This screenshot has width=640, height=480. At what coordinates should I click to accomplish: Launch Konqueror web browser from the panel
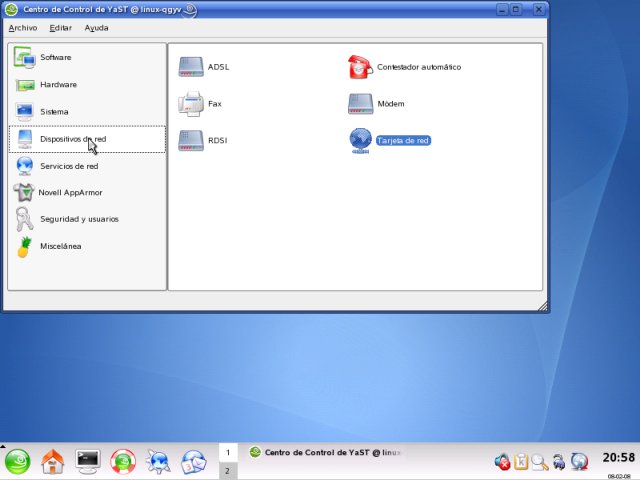158,462
